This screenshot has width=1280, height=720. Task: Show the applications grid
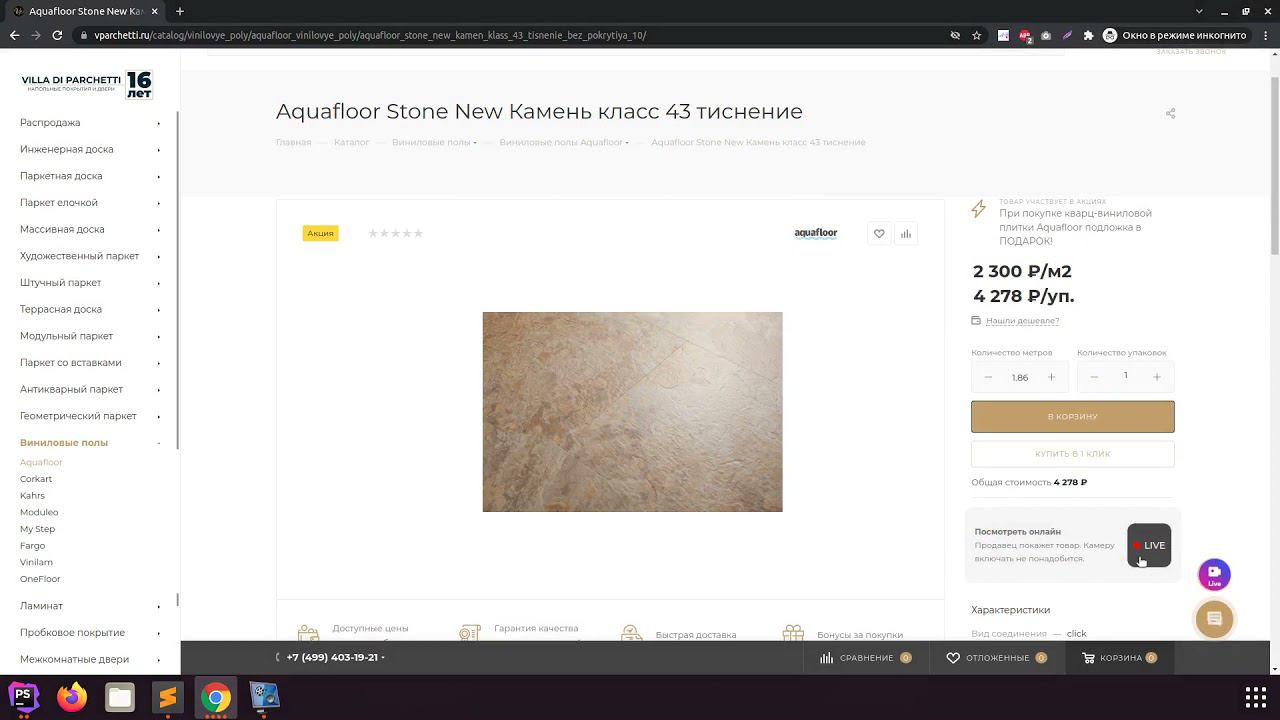pos(1256,697)
